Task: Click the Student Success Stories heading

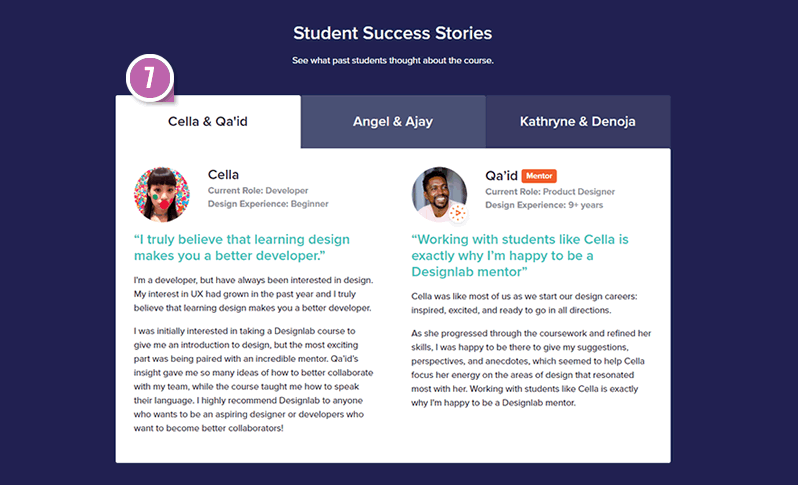Action: click(x=393, y=33)
